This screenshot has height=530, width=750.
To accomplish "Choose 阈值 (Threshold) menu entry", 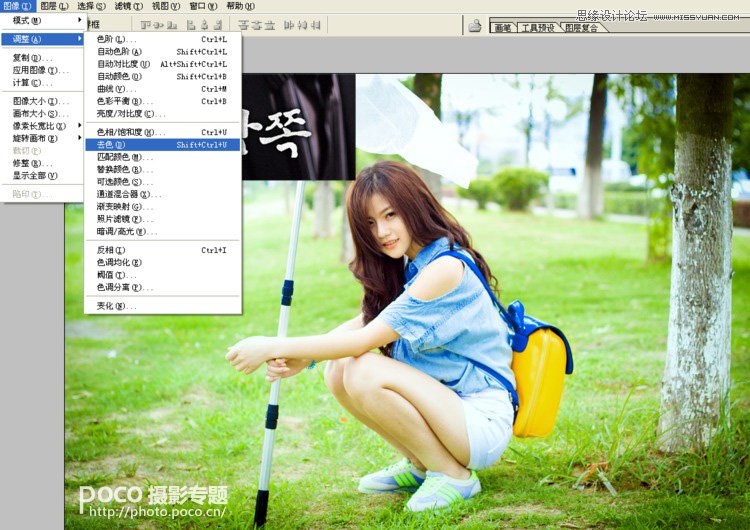I will pos(163,275).
